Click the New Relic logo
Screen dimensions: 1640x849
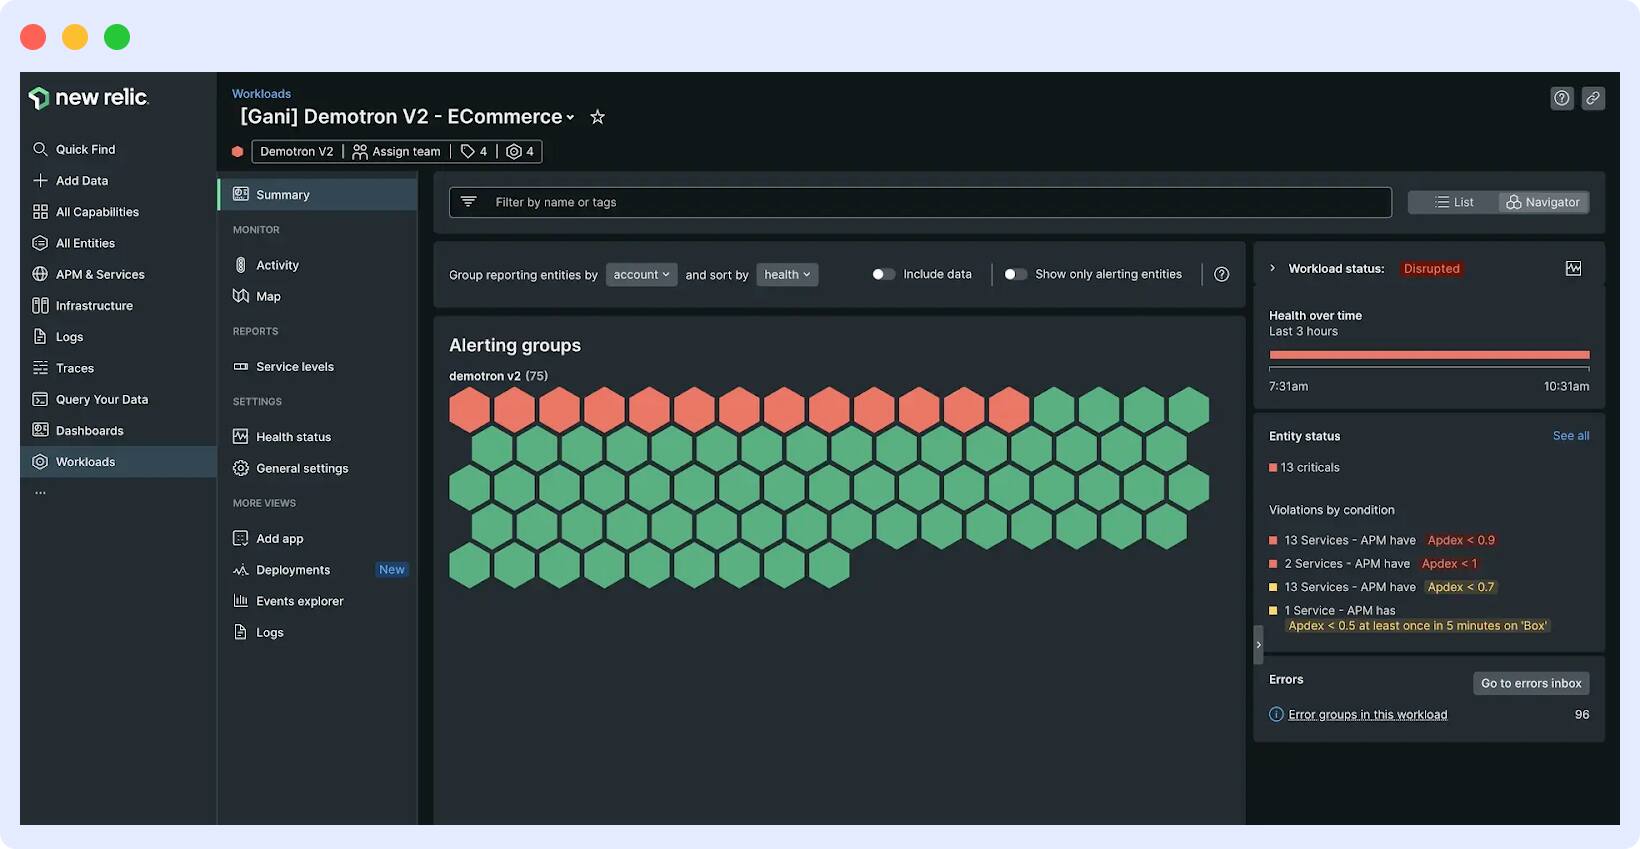(88, 97)
